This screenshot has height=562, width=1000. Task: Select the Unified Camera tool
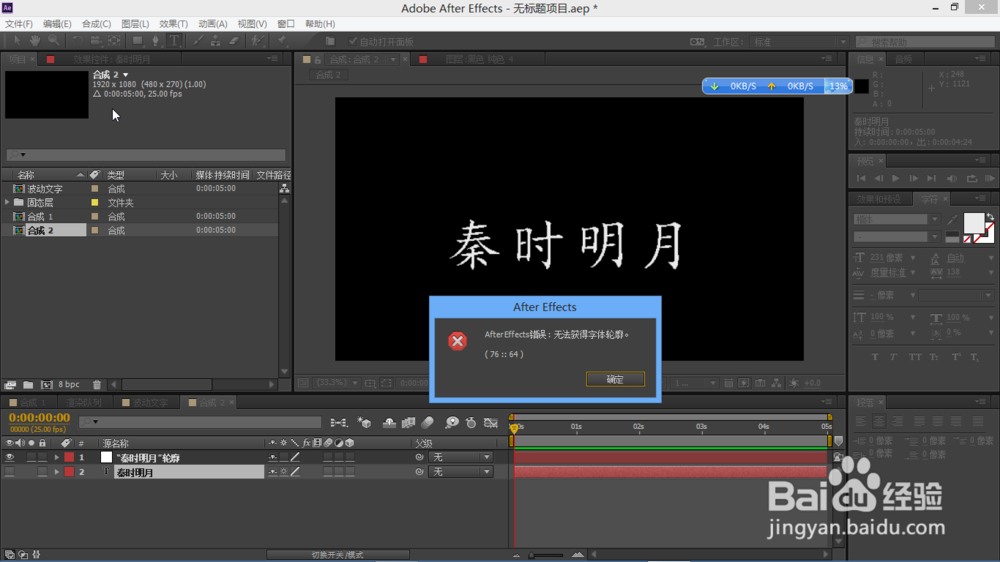pyautogui.click(x=96, y=41)
